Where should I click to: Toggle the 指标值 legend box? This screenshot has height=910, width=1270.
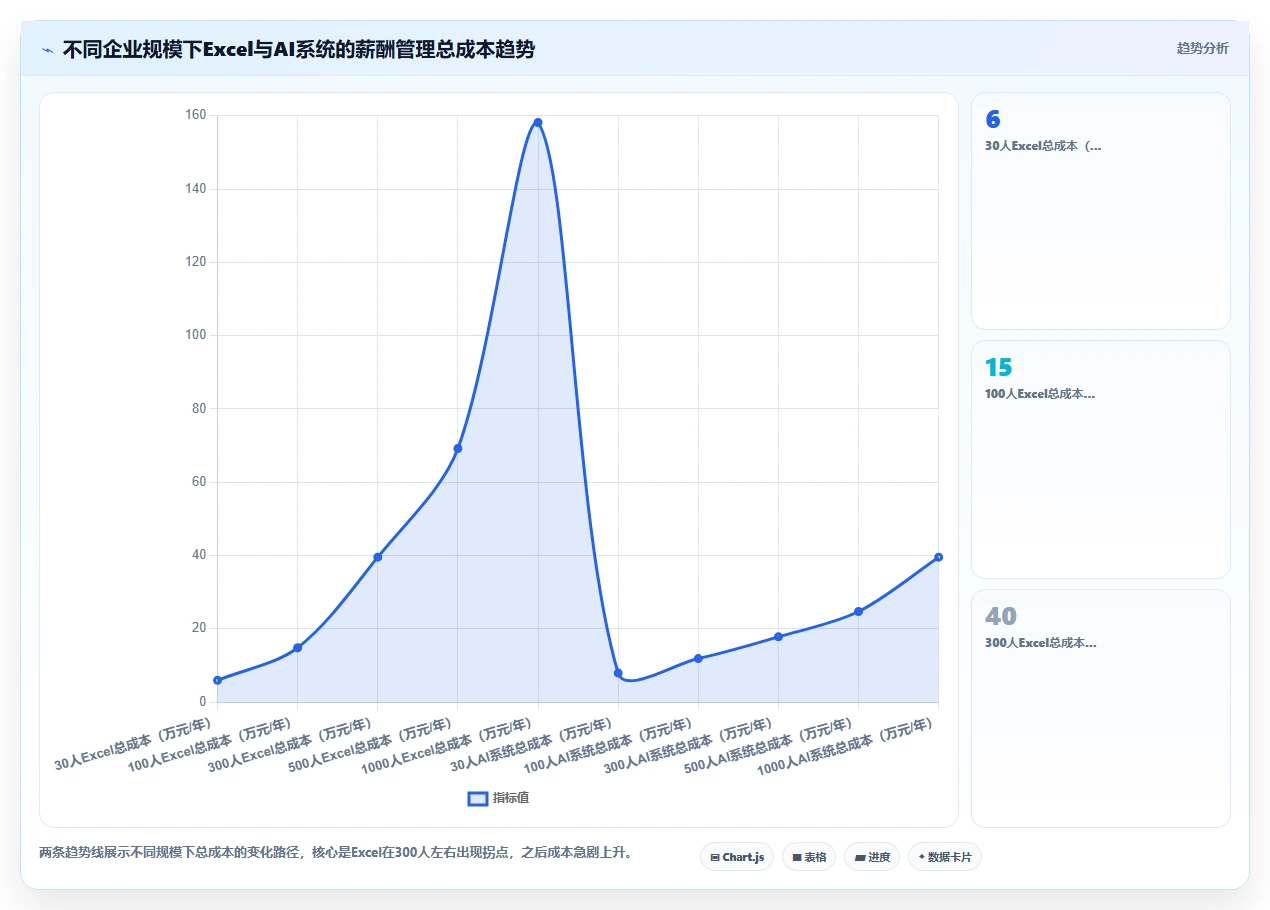click(478, 798)
